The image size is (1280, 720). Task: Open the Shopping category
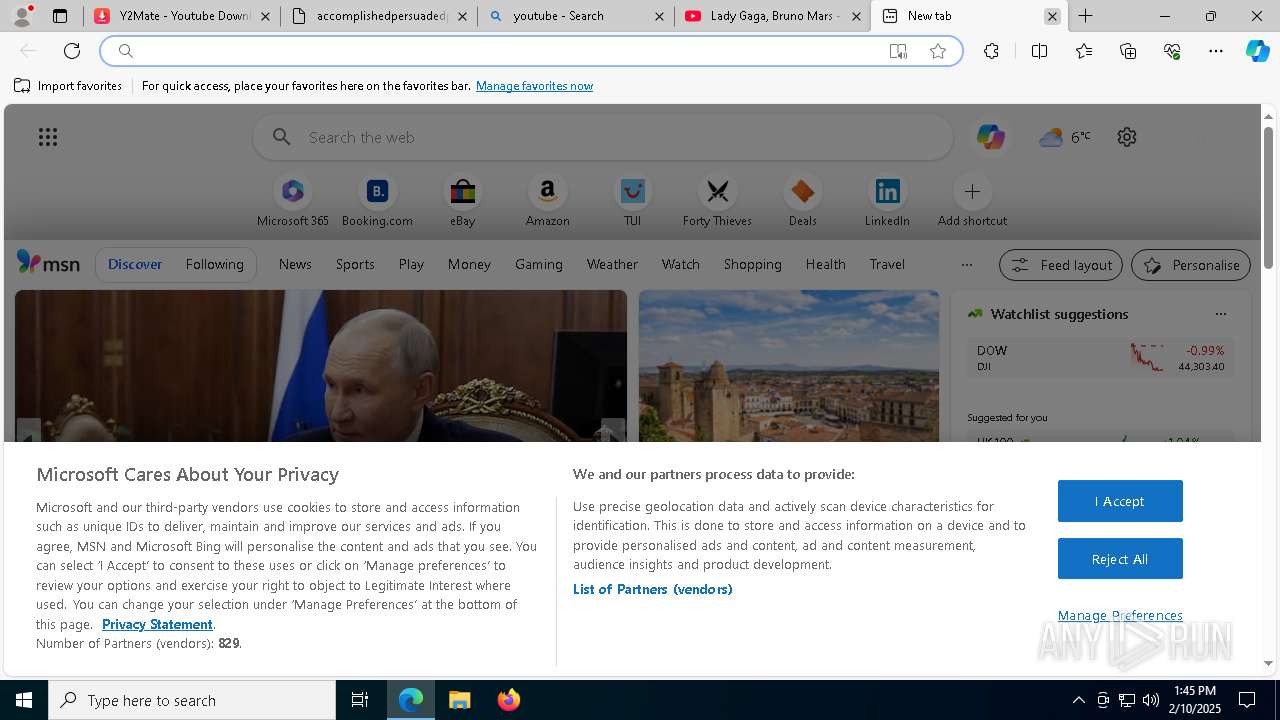[753, 264]
